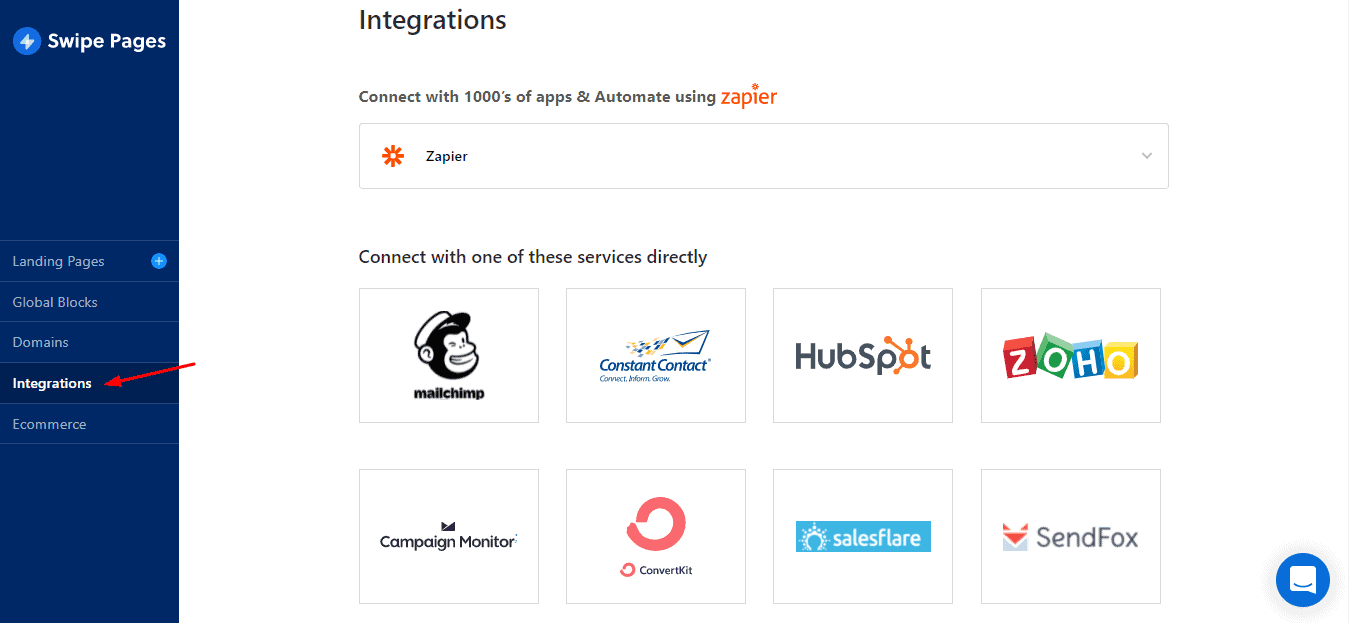Click the plus icon next to Landing Pages

click(x=158, y=261)
